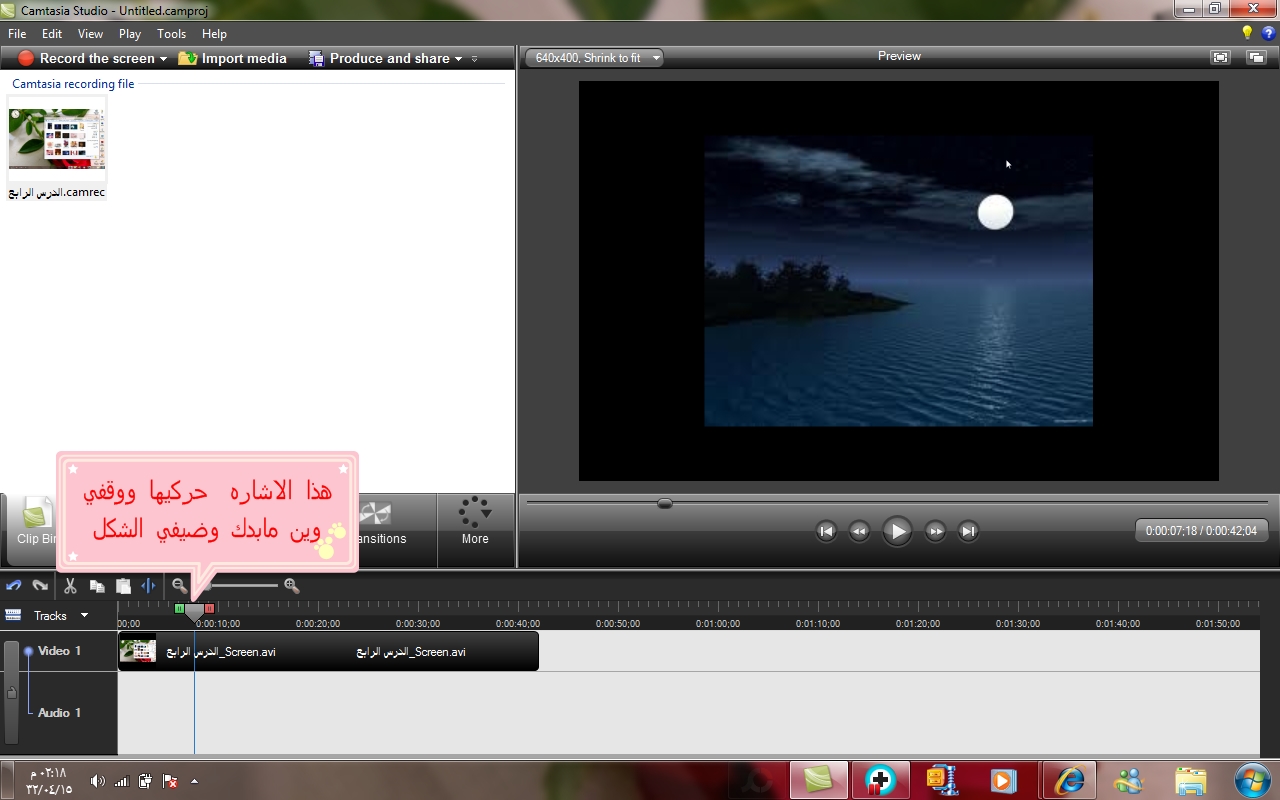This screenshot has height=800, width=1280.
Task: Open Windows Live Messenger in taskbar
Action: (1128, 780)
